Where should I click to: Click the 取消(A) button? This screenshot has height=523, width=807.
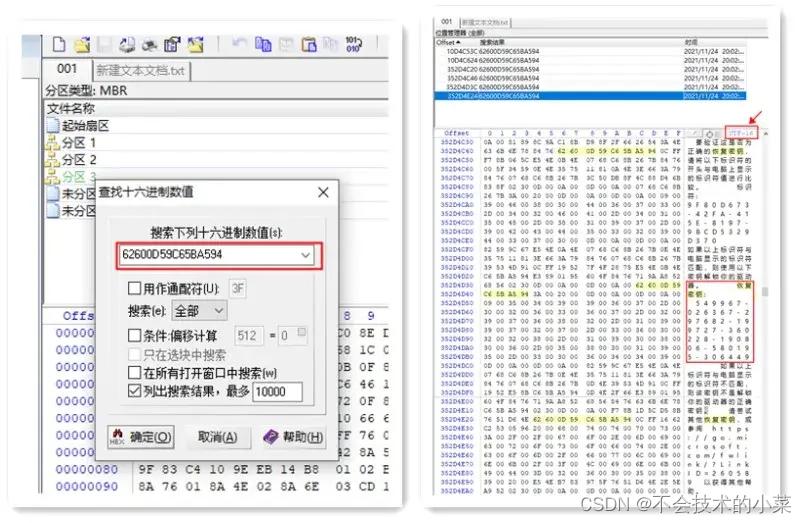coord(217,437)
